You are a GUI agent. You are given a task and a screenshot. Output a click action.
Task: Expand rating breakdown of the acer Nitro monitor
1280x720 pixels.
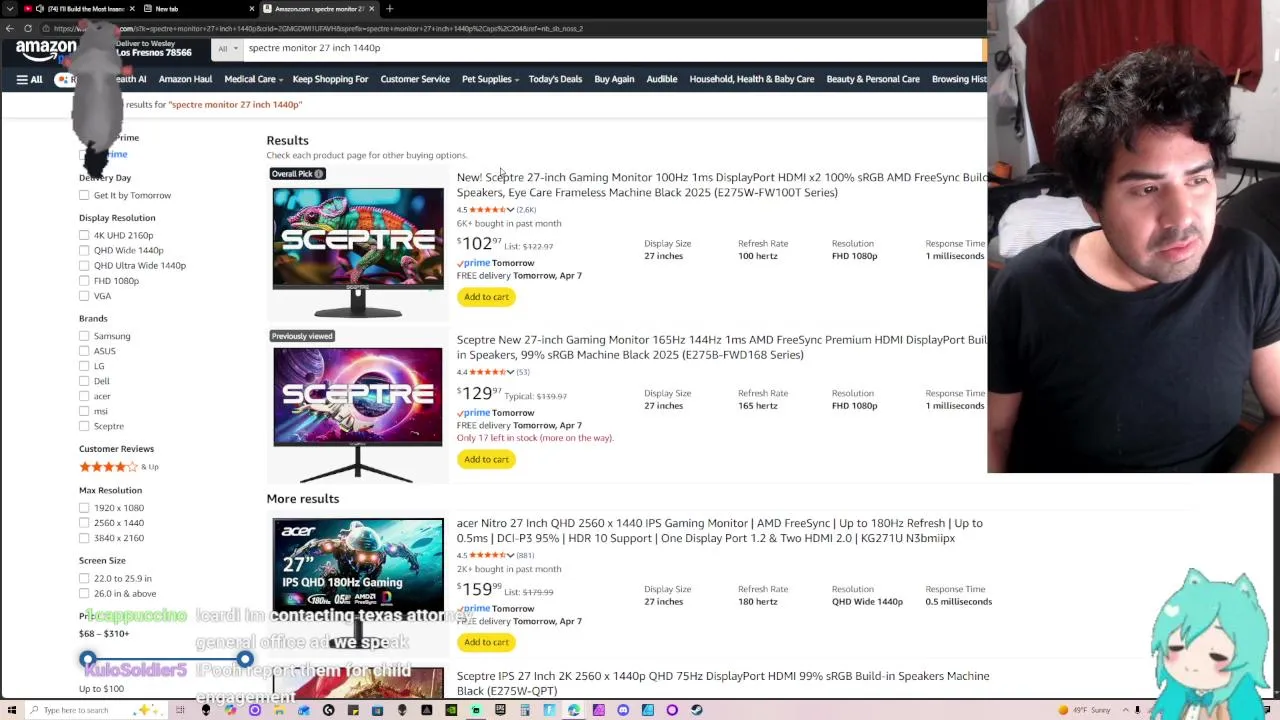coord(510,555)
